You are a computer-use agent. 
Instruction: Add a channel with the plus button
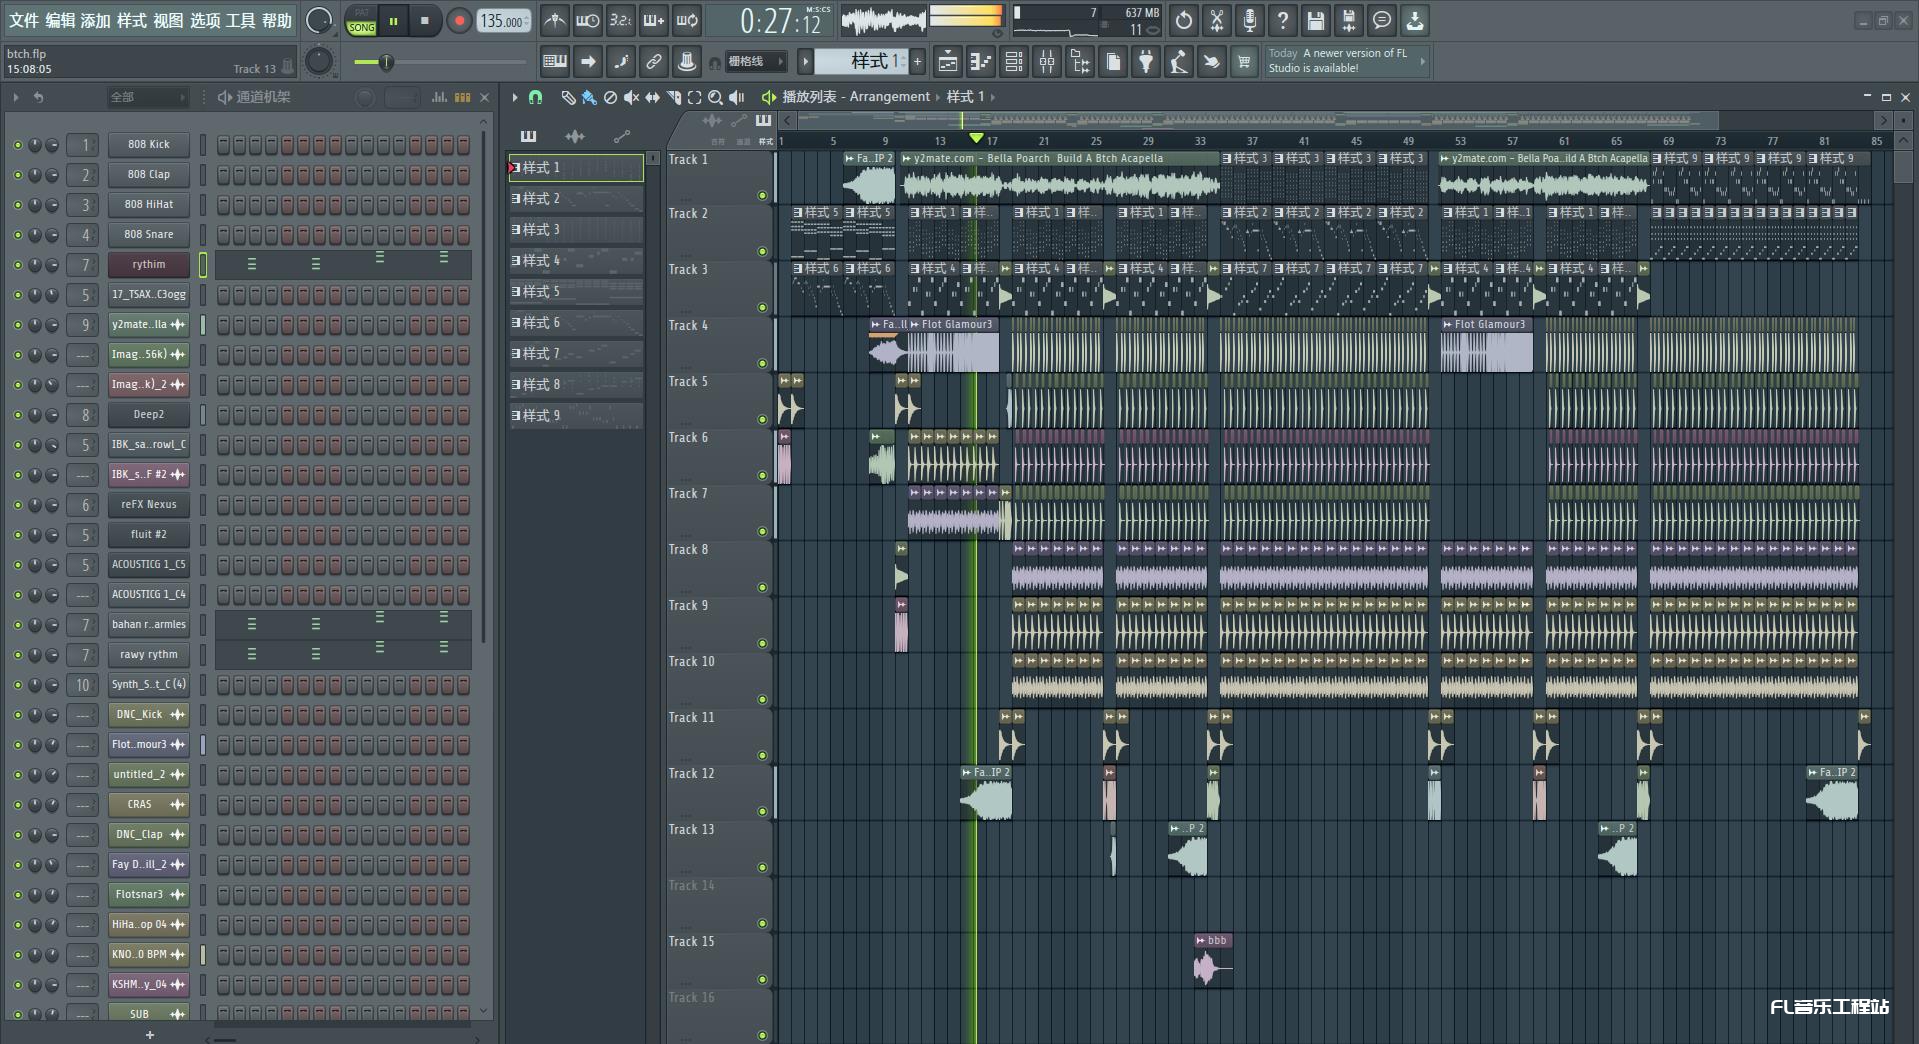[150, 1035]
